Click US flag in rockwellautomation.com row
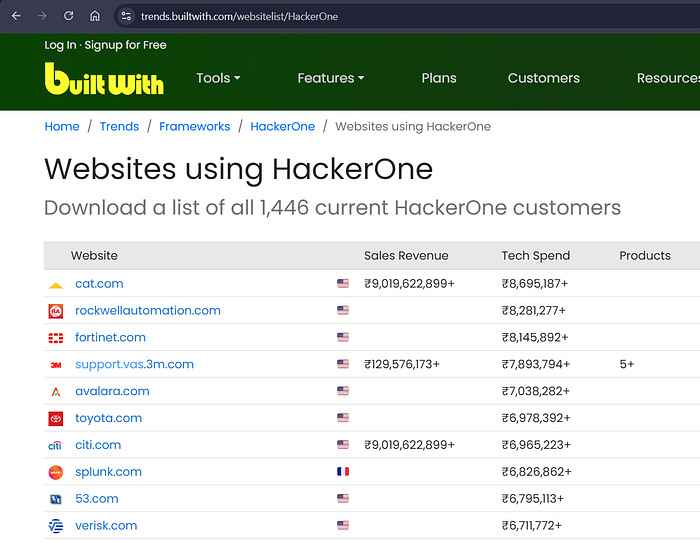 [343, 310]
